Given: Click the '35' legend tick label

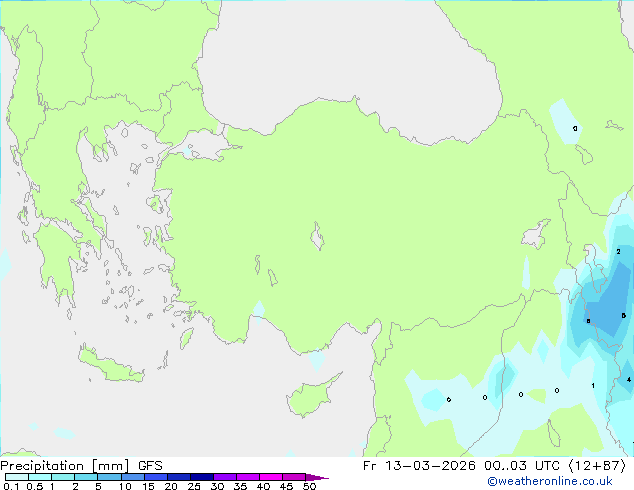Looking at the screenshot, I should pyautogui.click(x=240, y=486).
